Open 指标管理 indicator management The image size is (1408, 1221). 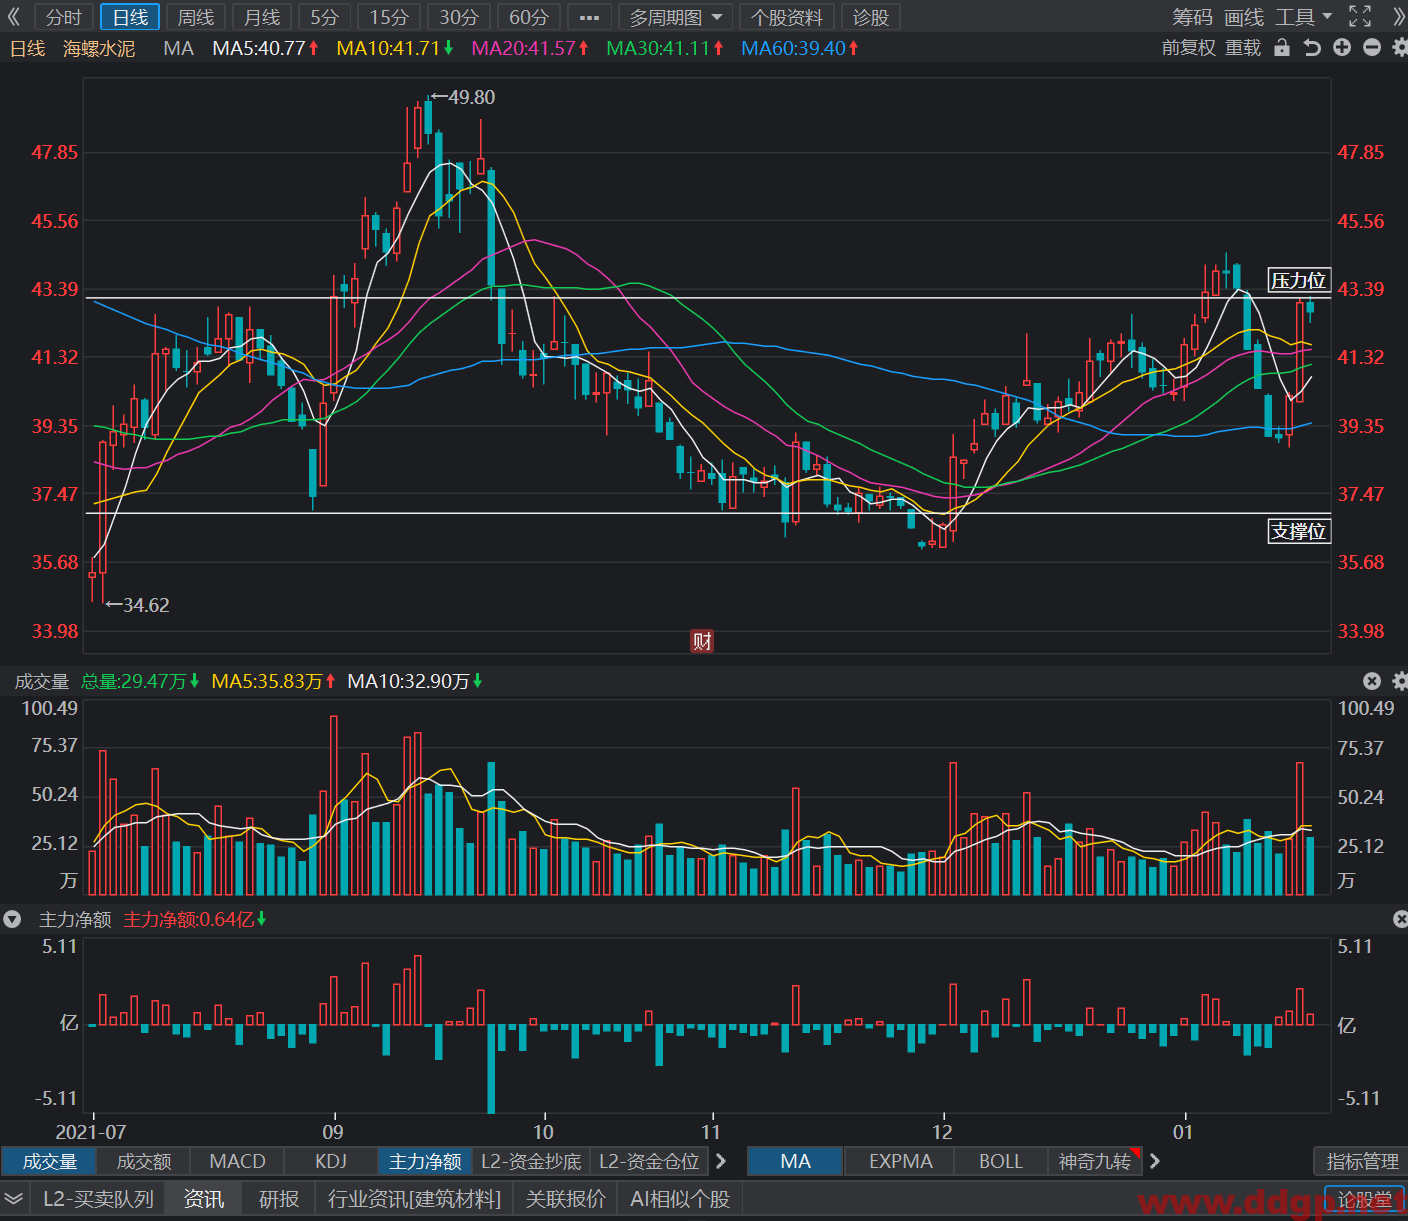click(x=1362, y=1161)
